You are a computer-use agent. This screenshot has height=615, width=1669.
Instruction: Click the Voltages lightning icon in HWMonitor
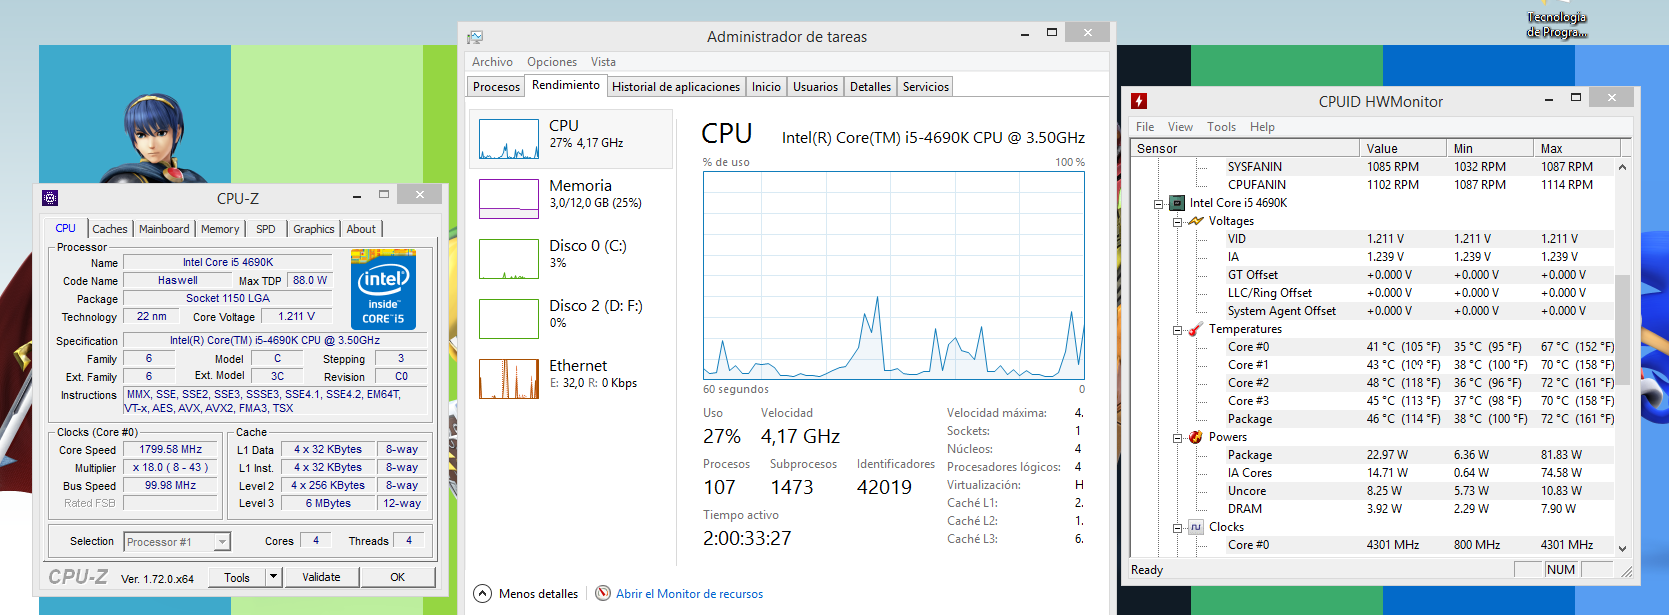[1196, 221]
